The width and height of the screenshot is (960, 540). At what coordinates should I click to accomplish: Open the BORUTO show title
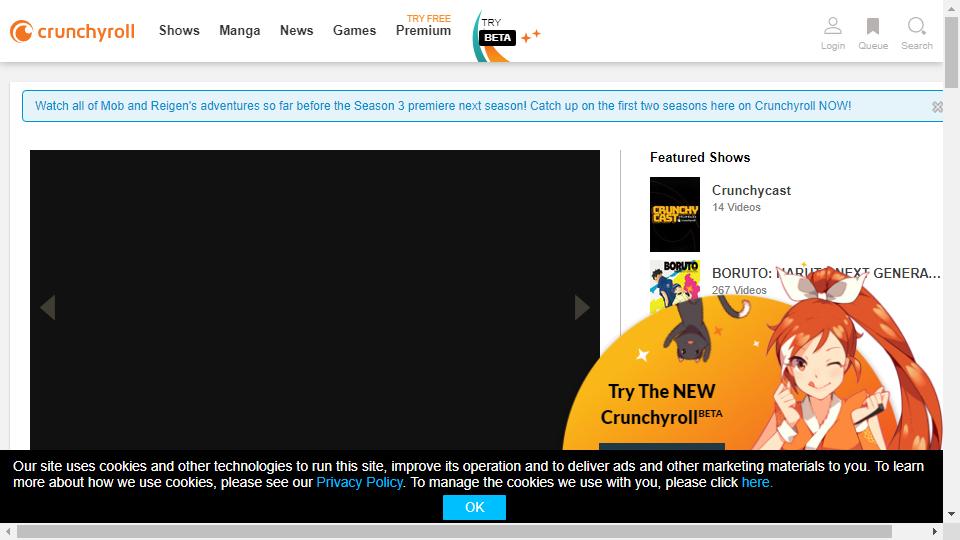826,273
